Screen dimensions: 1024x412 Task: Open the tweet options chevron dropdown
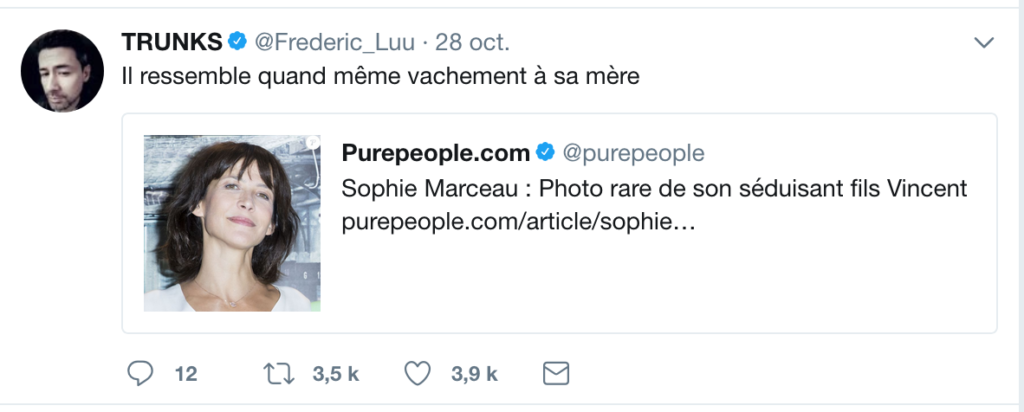pos(984,43)
